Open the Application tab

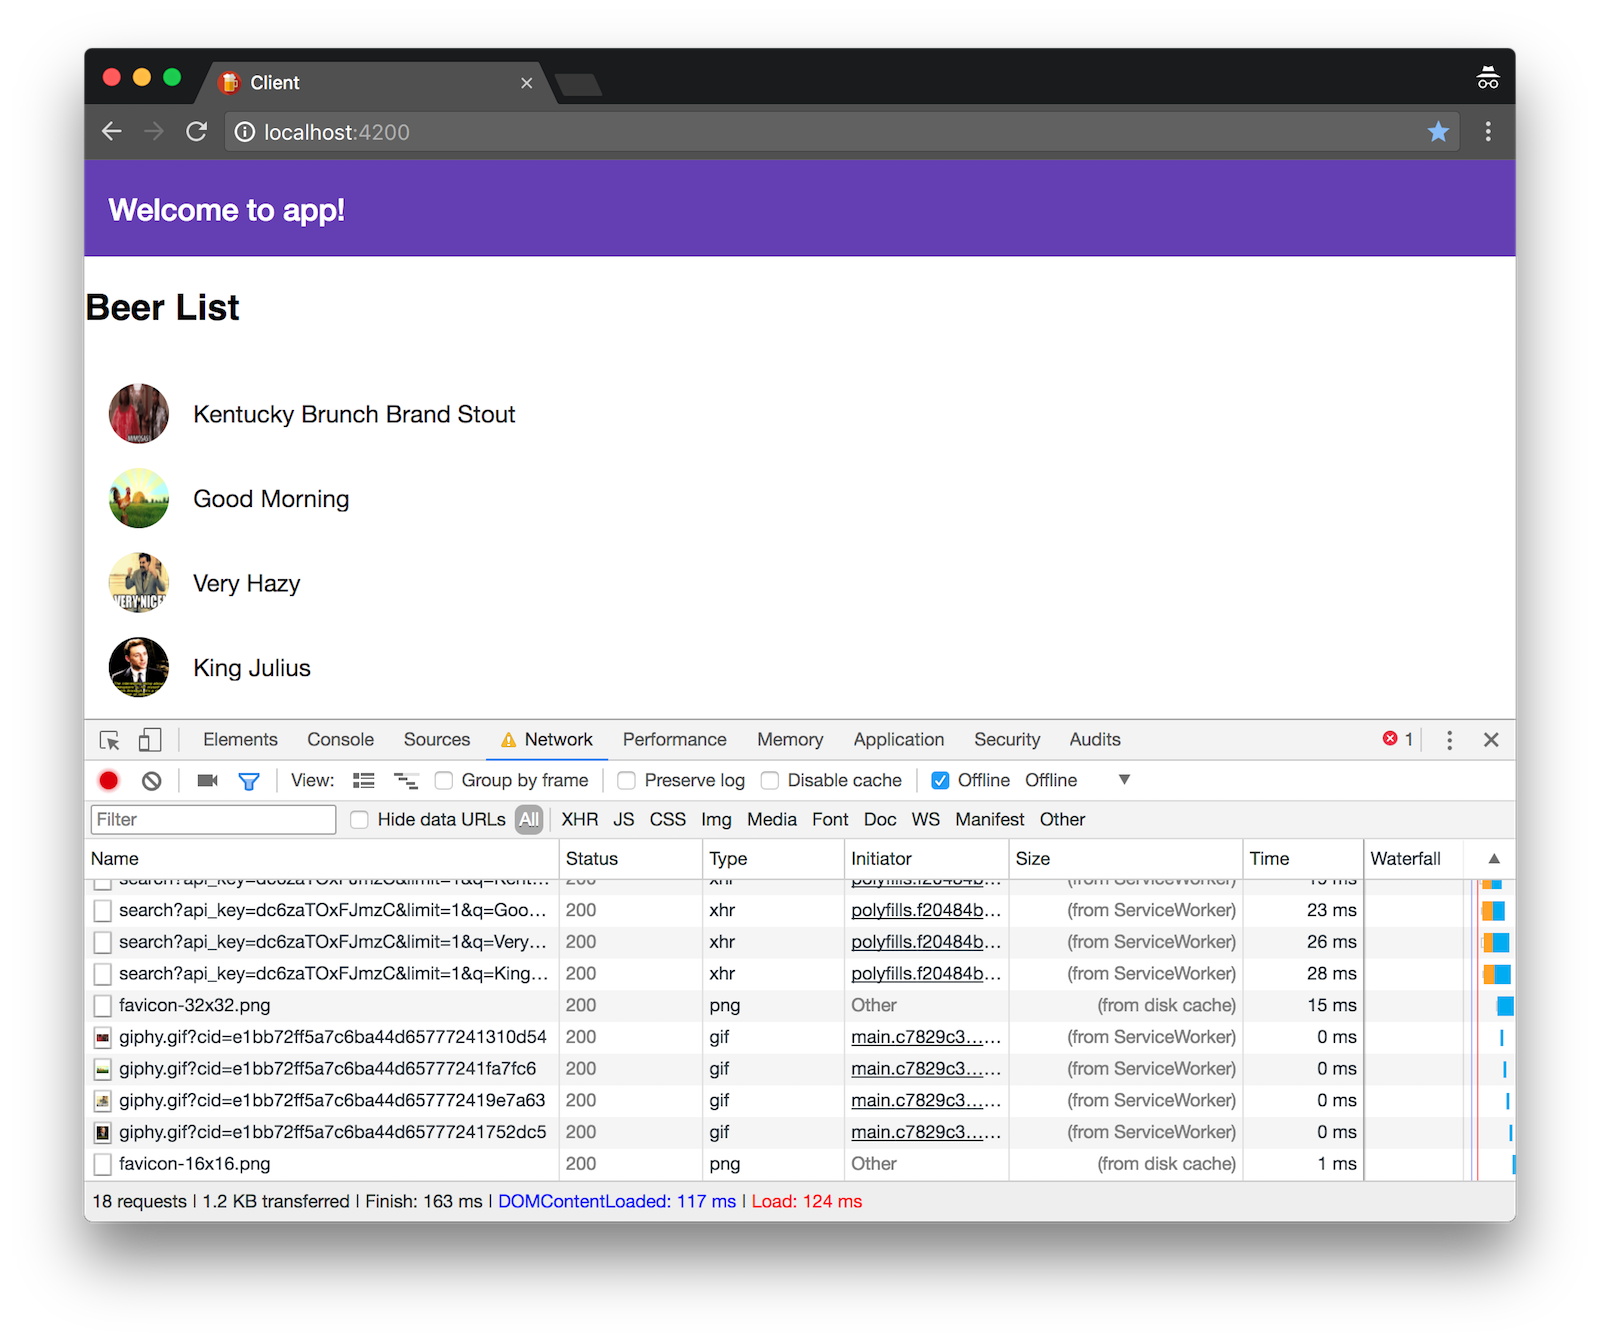(898, 740)
